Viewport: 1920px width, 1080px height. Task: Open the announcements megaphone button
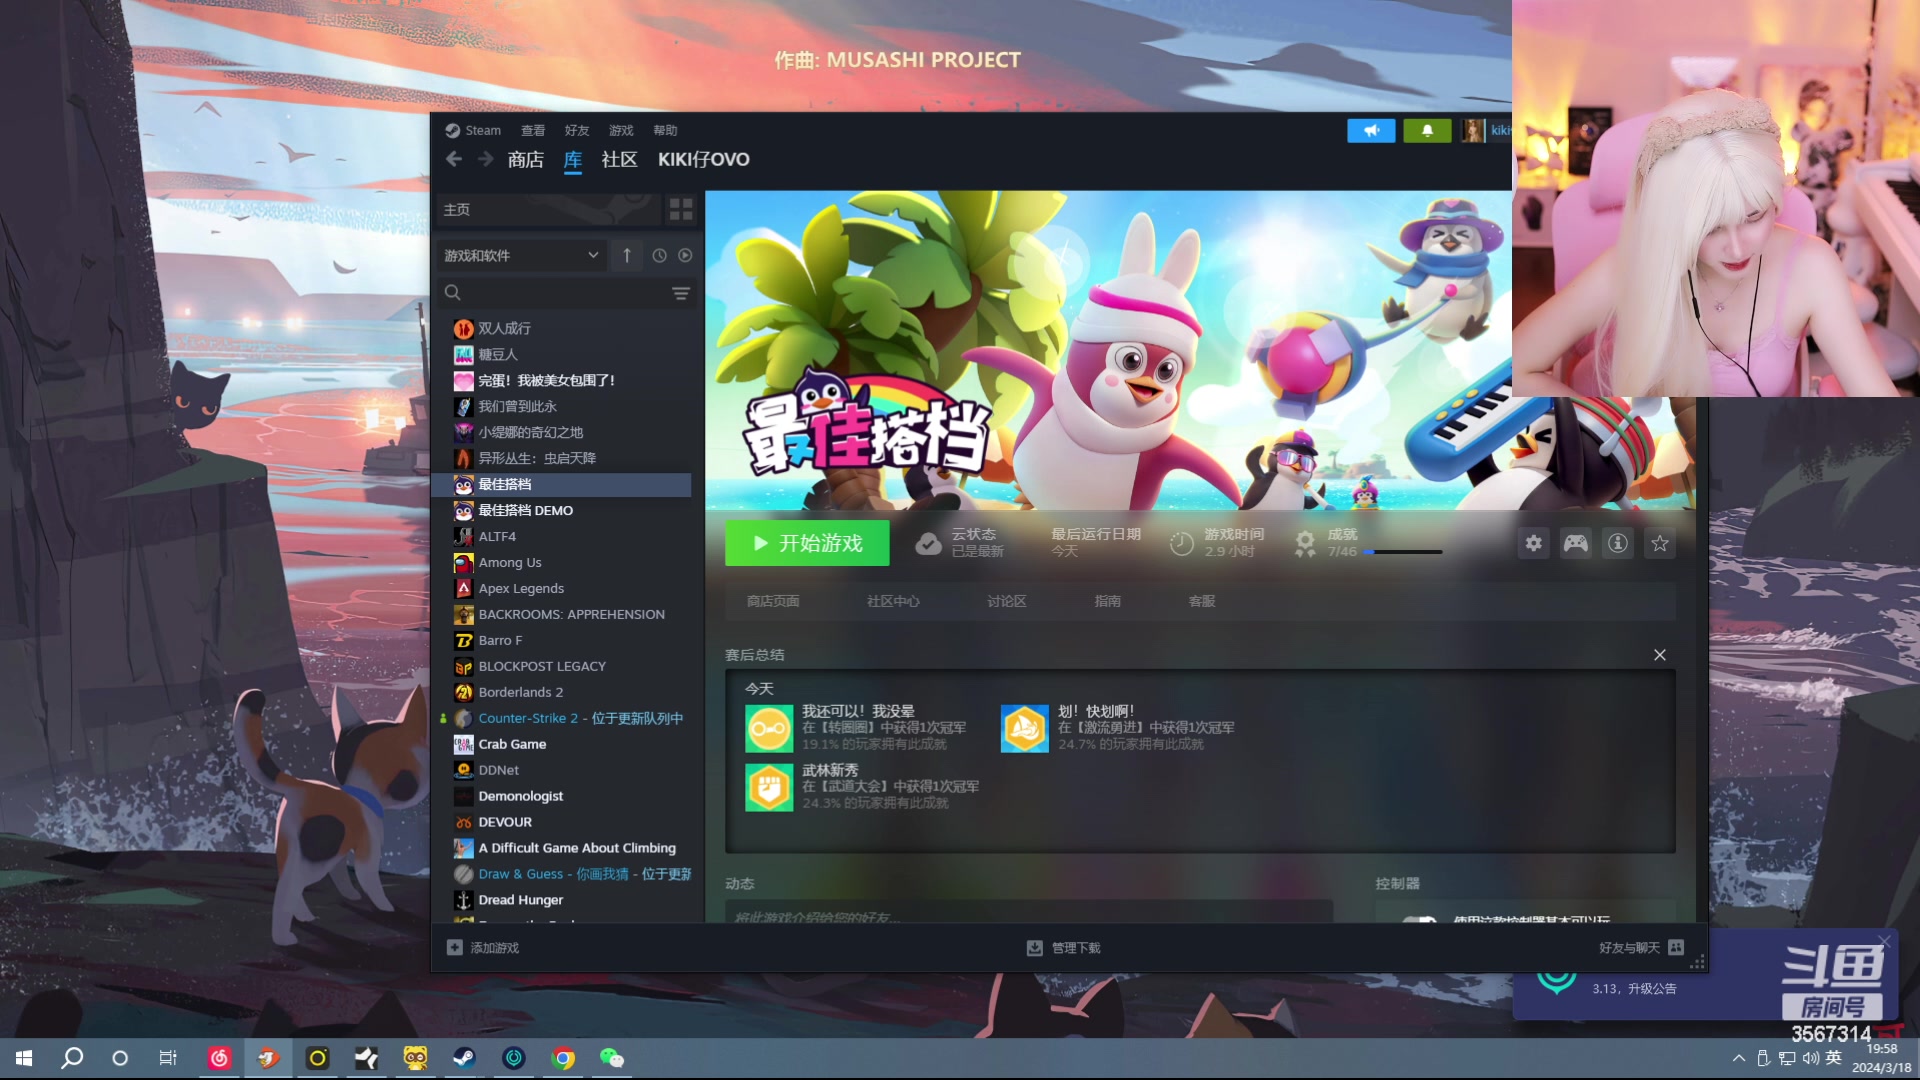point(1371,130)
